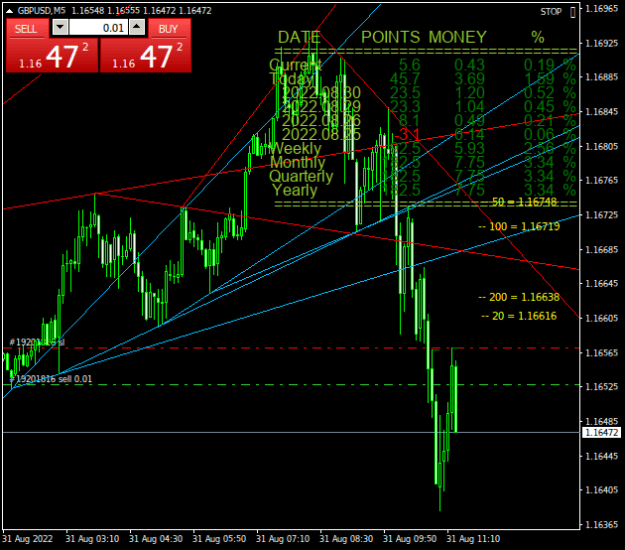Click the Weekly money value 5.93
The height and width of the screenshot is (550, 625).
coord(470,148)
